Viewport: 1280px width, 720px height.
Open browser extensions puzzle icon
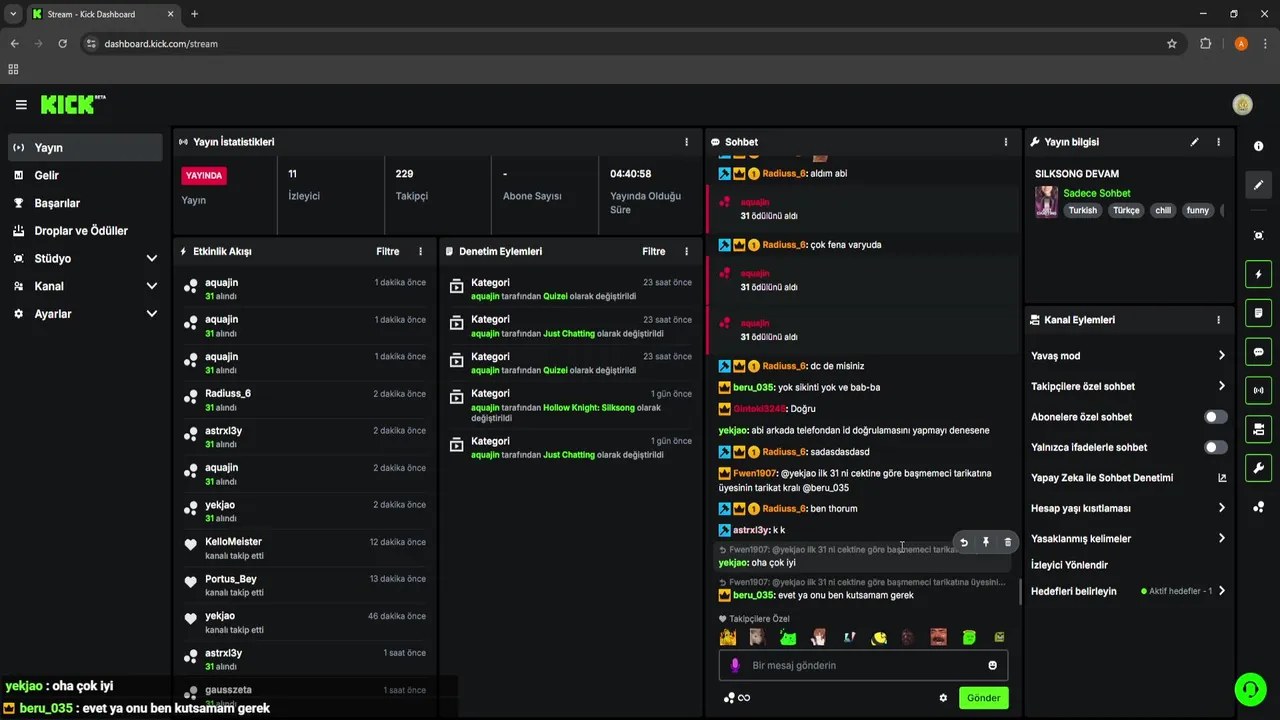1205,44
